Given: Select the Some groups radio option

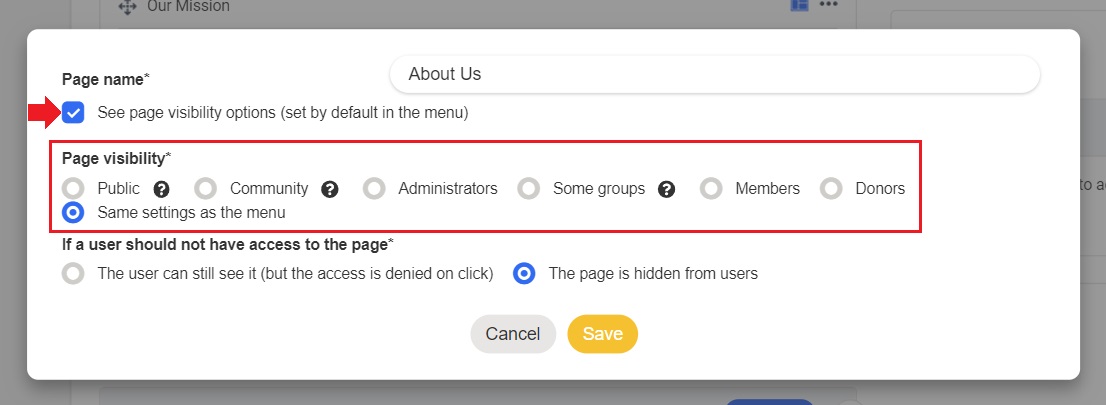Looking at the screenshot, I should [529, 188].
